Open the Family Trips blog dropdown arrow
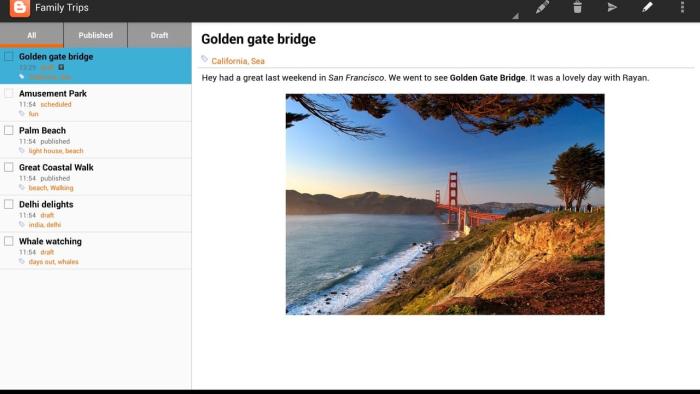Viewport: 700px width, 394px height. coord(516,16)
